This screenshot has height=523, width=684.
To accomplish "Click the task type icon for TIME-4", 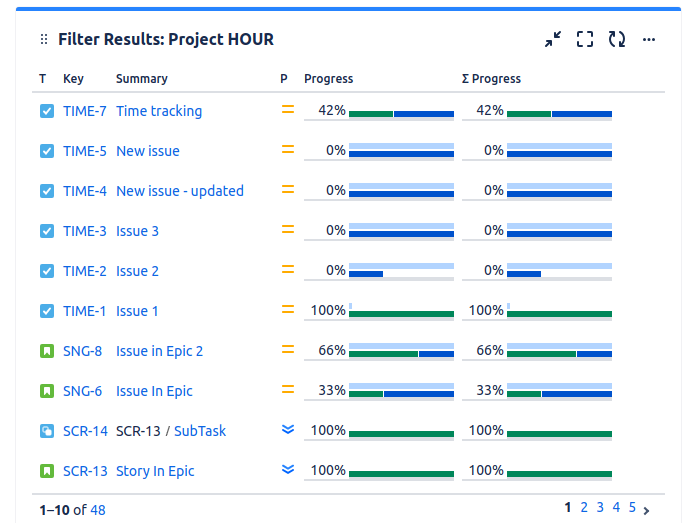I will [47, 191].
